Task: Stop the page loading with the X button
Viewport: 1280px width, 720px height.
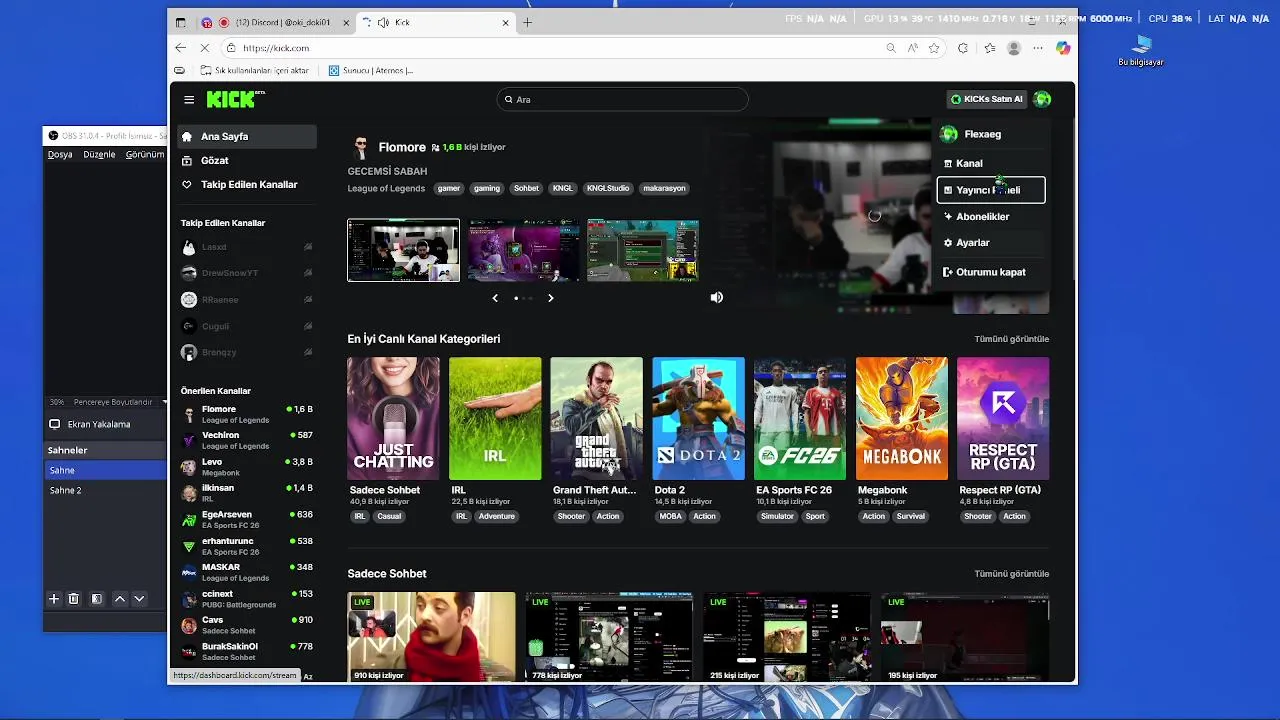Action: click(205, 48)
